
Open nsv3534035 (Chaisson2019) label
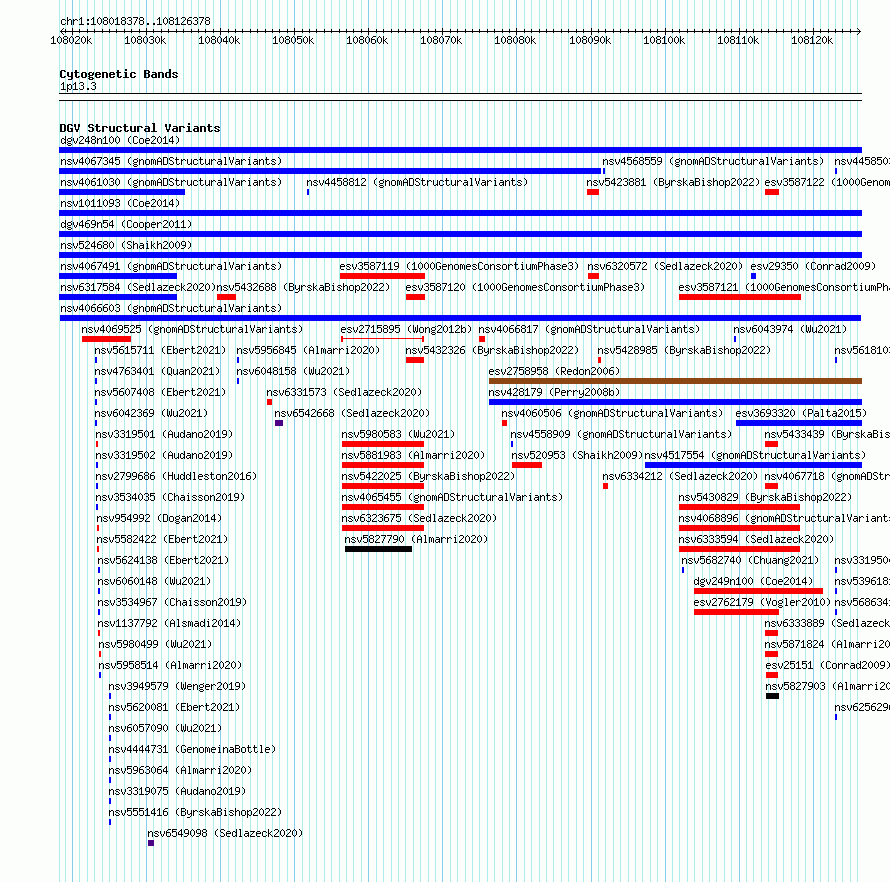click(x=170, y=497)
